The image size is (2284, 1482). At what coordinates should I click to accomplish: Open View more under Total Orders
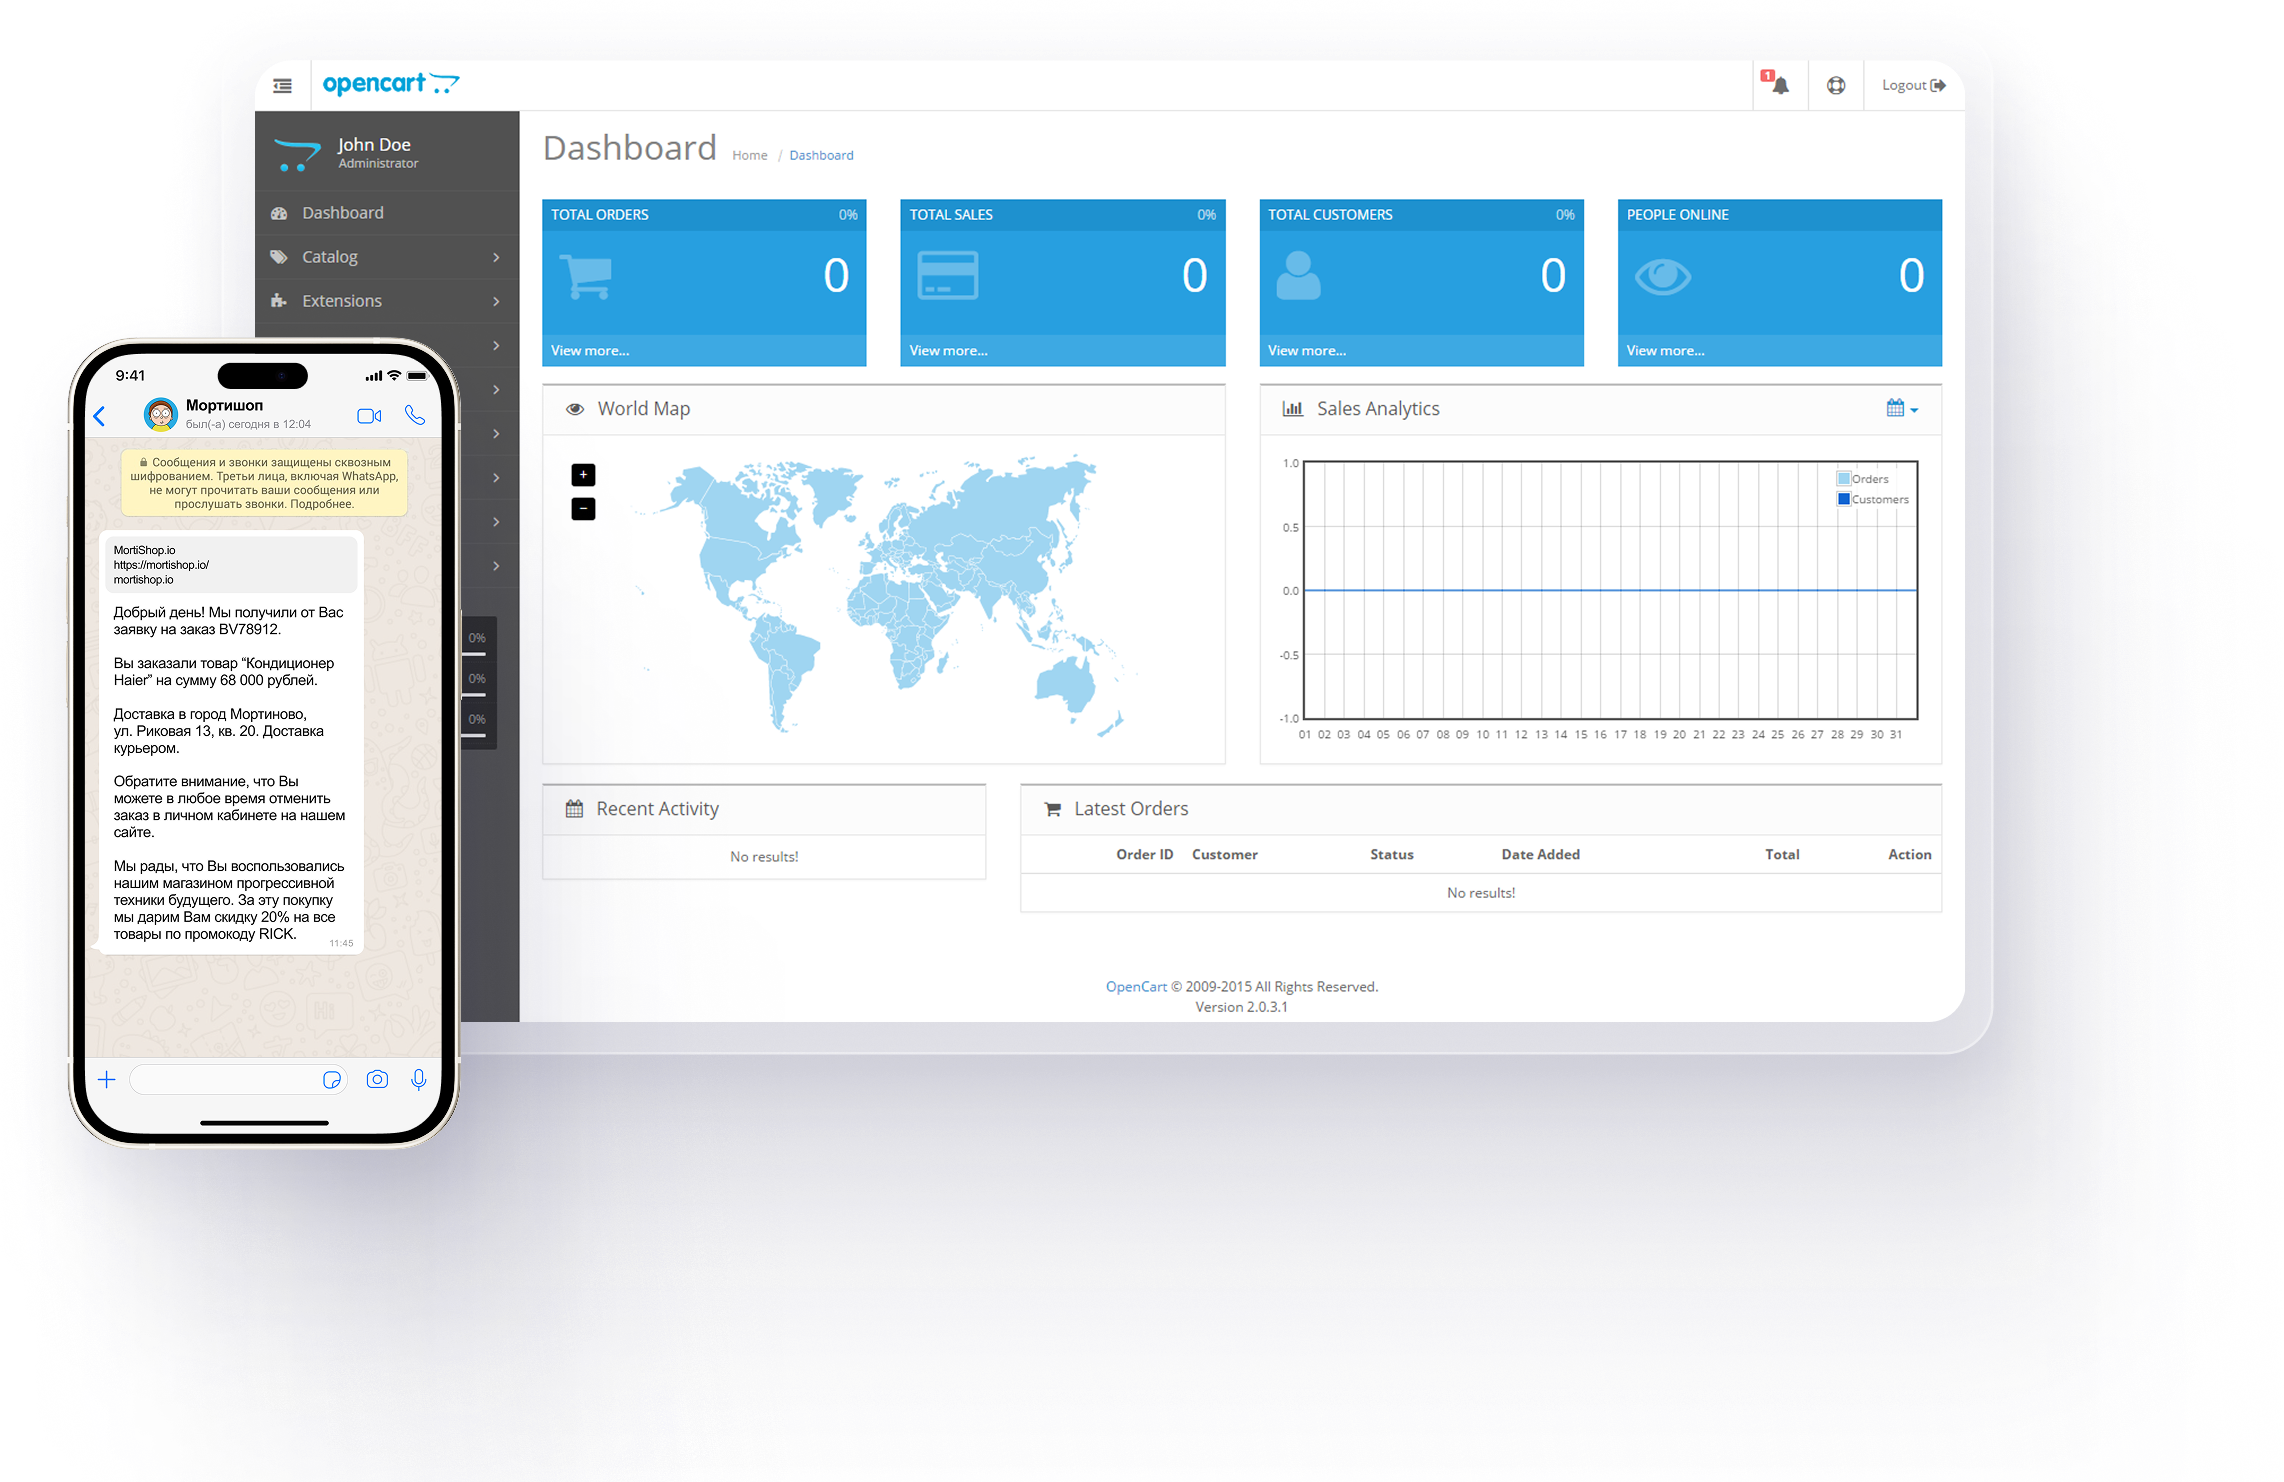point(590,351)
